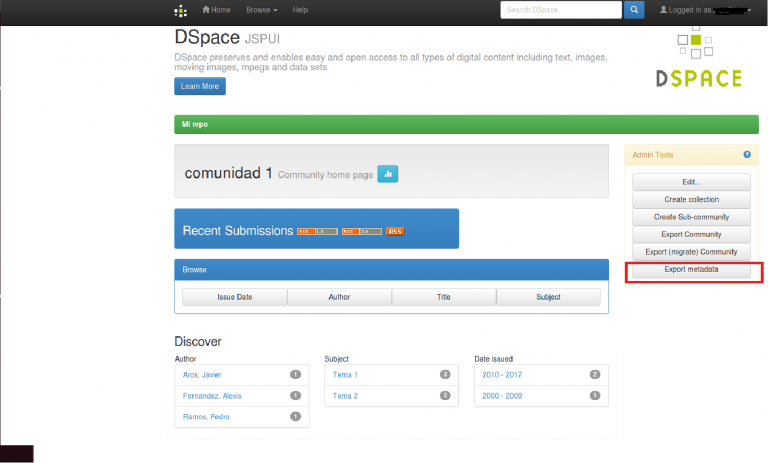Screen dimensions: 768x463
Task: Click the magnifier search button
Action: (x=634, y=10)
